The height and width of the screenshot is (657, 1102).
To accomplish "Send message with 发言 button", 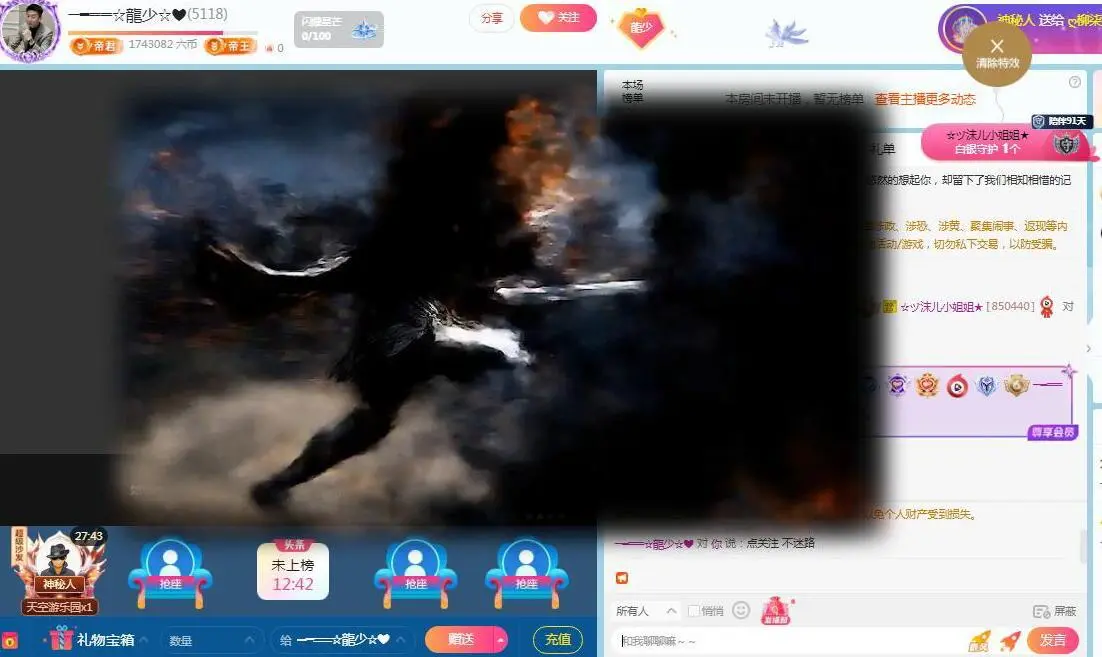I will tap(1052, 640).
